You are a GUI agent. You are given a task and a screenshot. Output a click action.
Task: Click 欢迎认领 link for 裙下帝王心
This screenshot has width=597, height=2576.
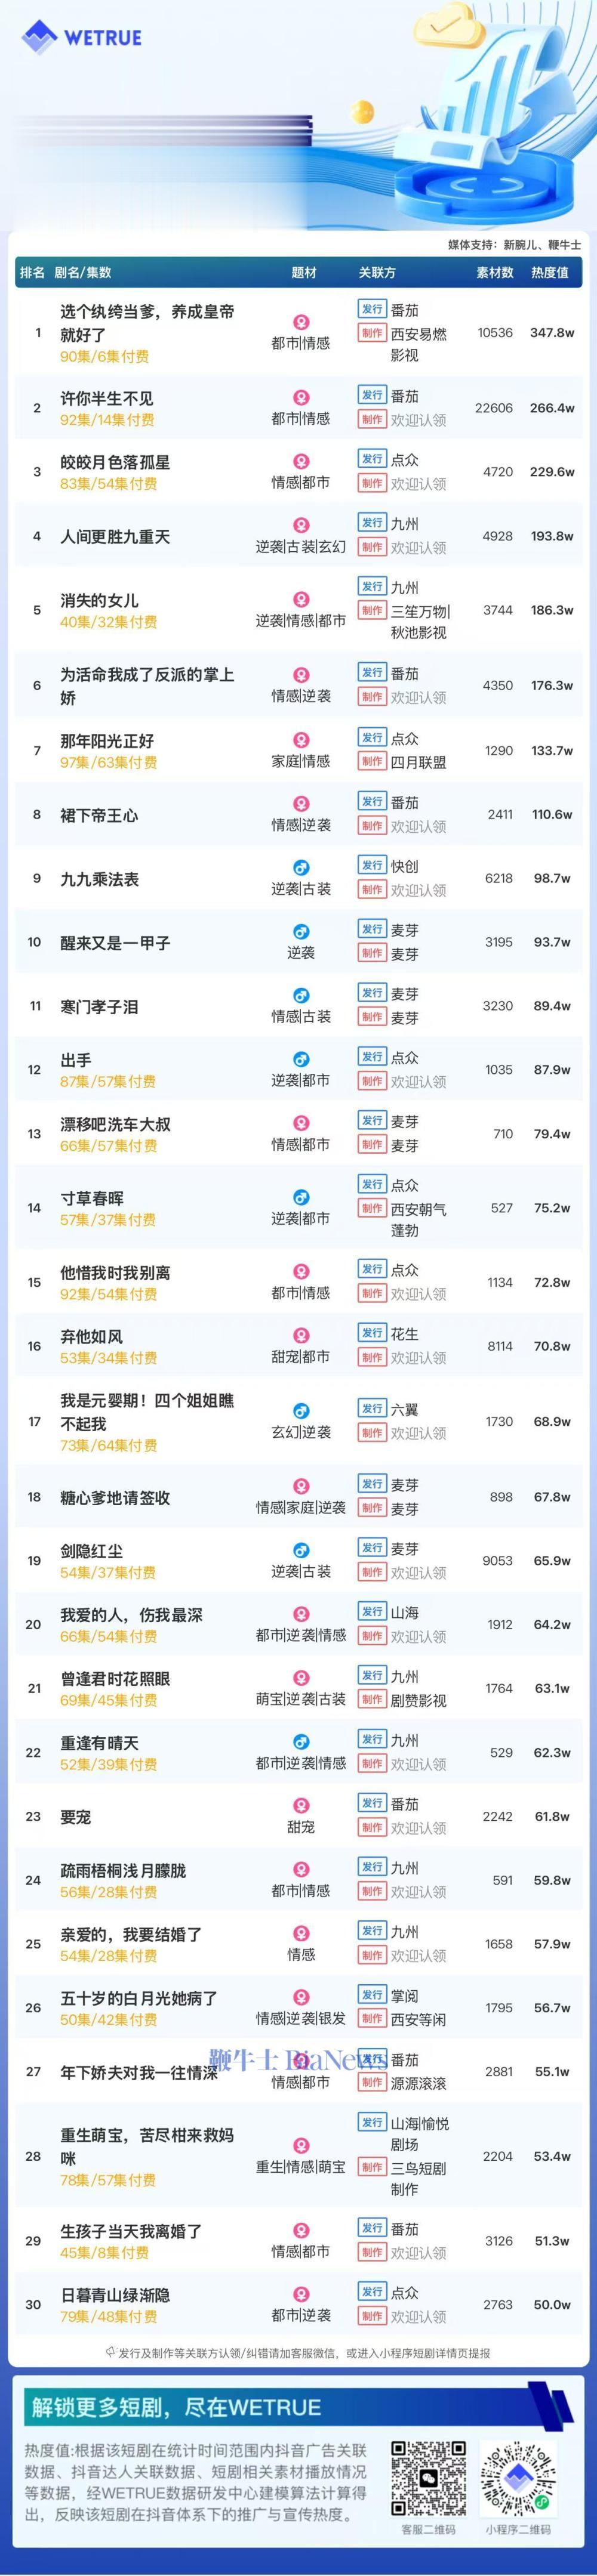click(x=418, y=826)
